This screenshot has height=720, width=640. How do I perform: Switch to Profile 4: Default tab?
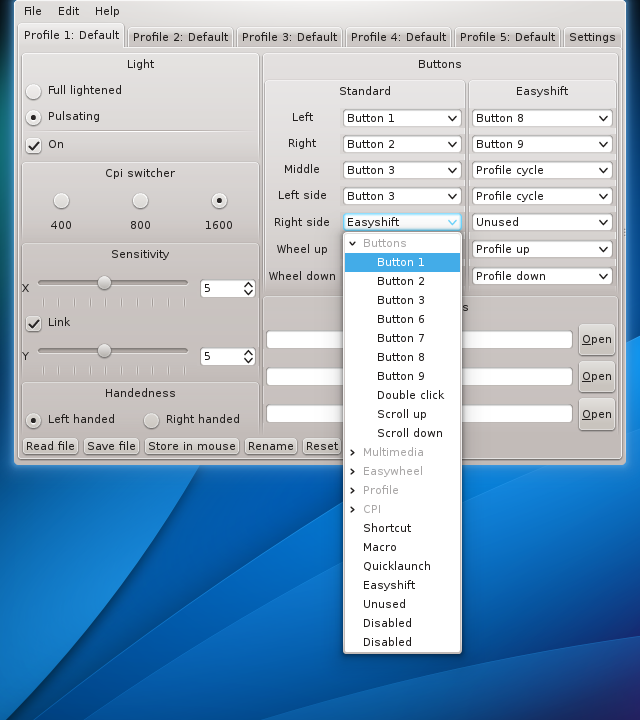tap(399, 37)
